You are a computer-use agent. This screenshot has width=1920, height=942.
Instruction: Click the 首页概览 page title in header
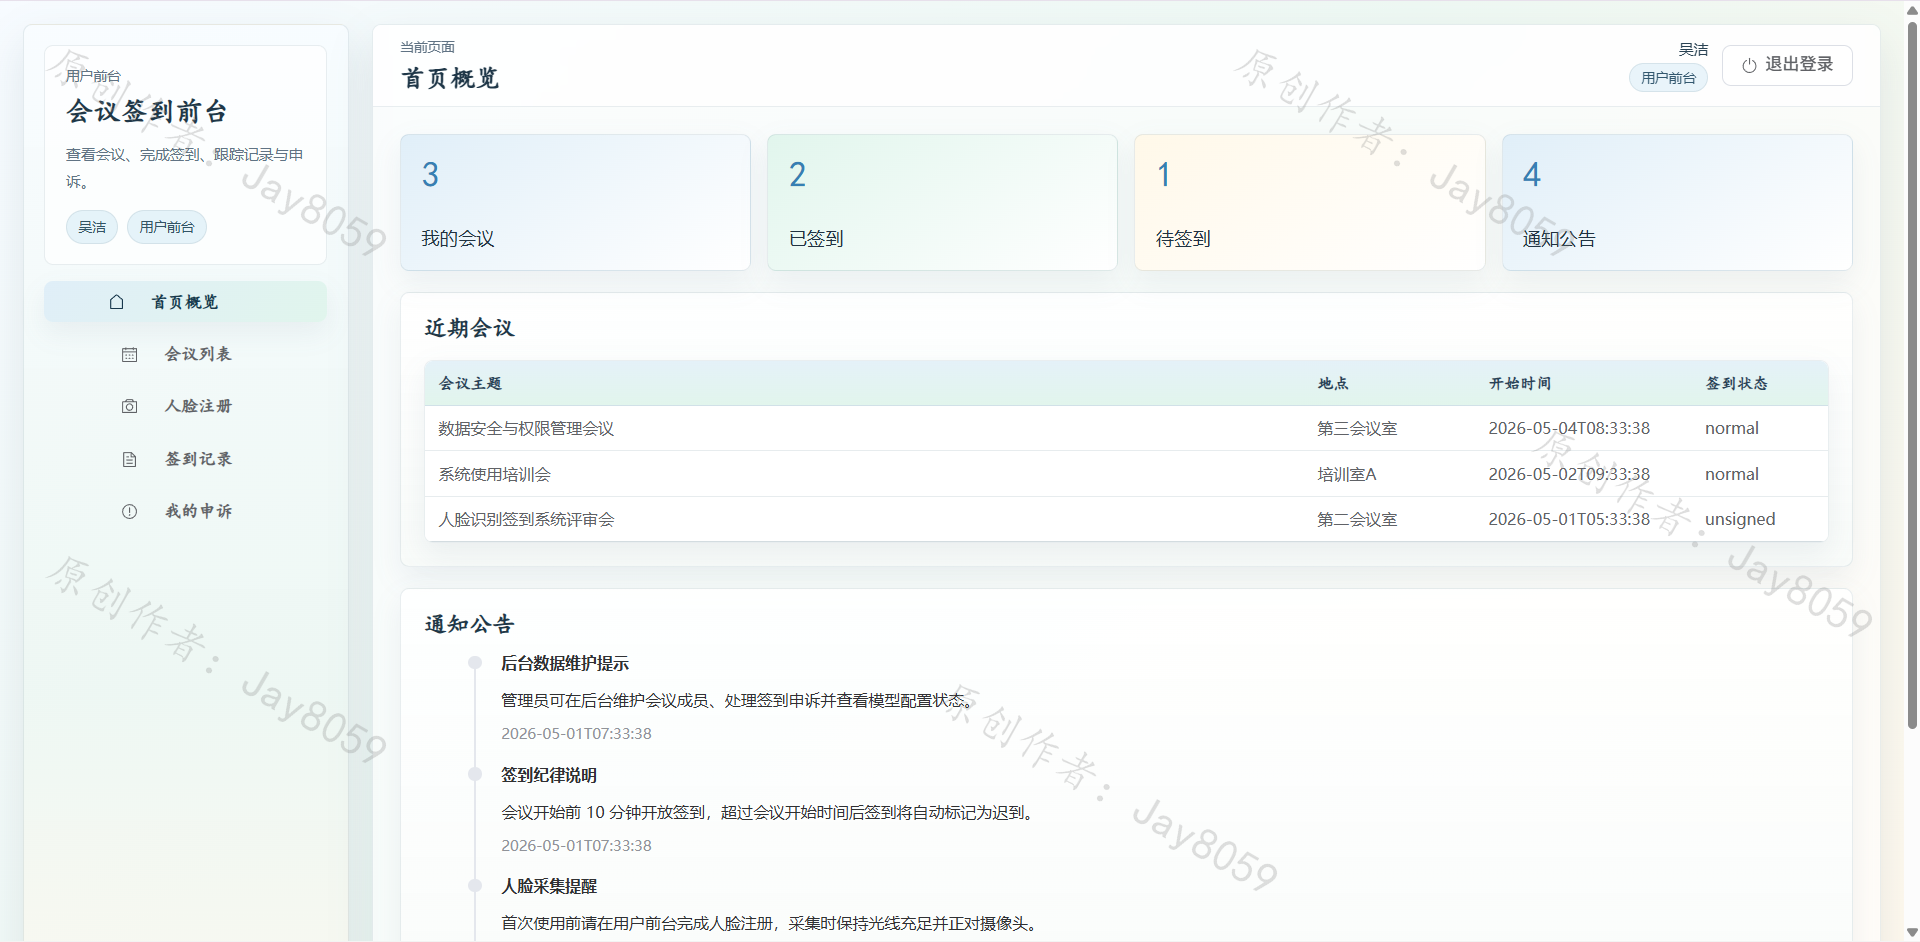click(450, 78)
